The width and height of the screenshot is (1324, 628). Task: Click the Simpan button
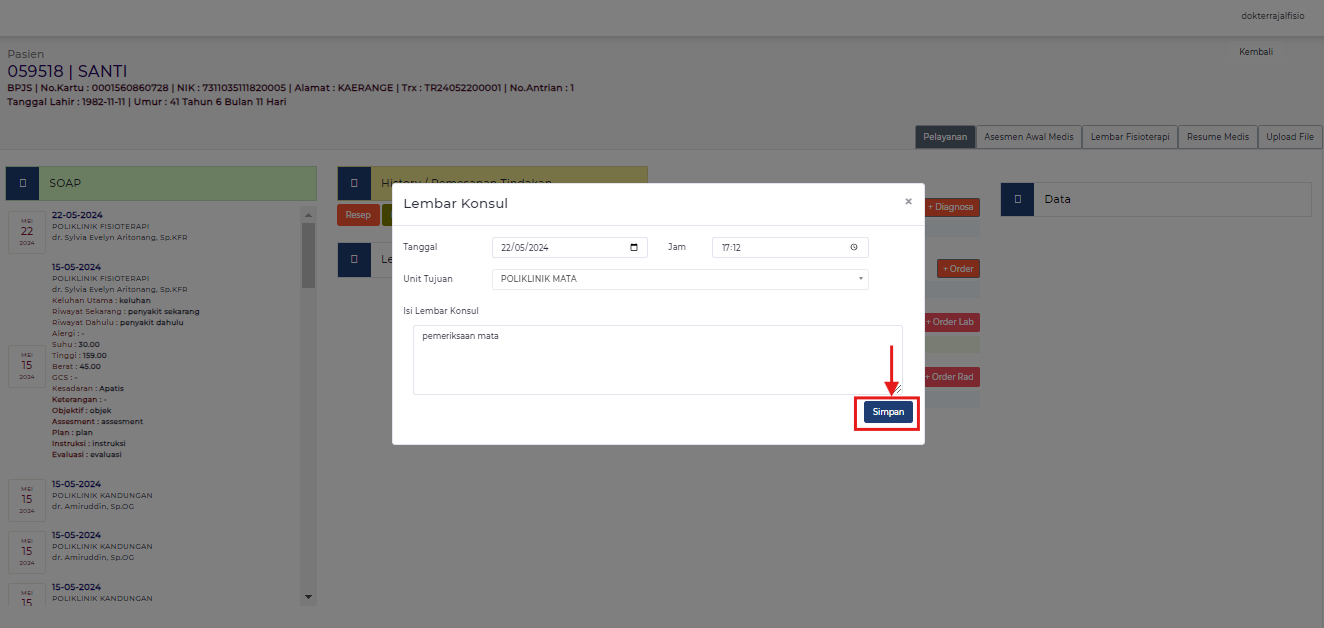tap(888, 412)
